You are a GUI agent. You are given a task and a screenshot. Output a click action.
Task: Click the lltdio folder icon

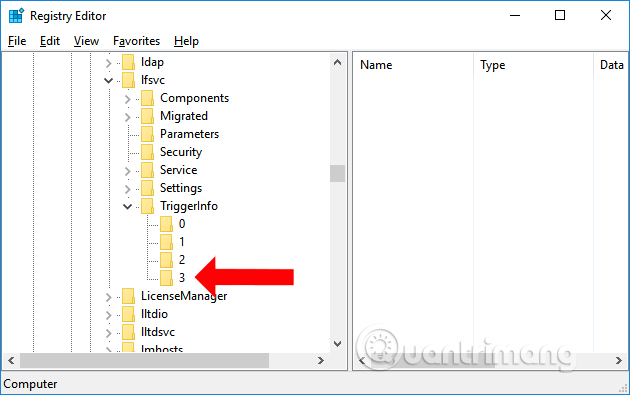(129, 314)
